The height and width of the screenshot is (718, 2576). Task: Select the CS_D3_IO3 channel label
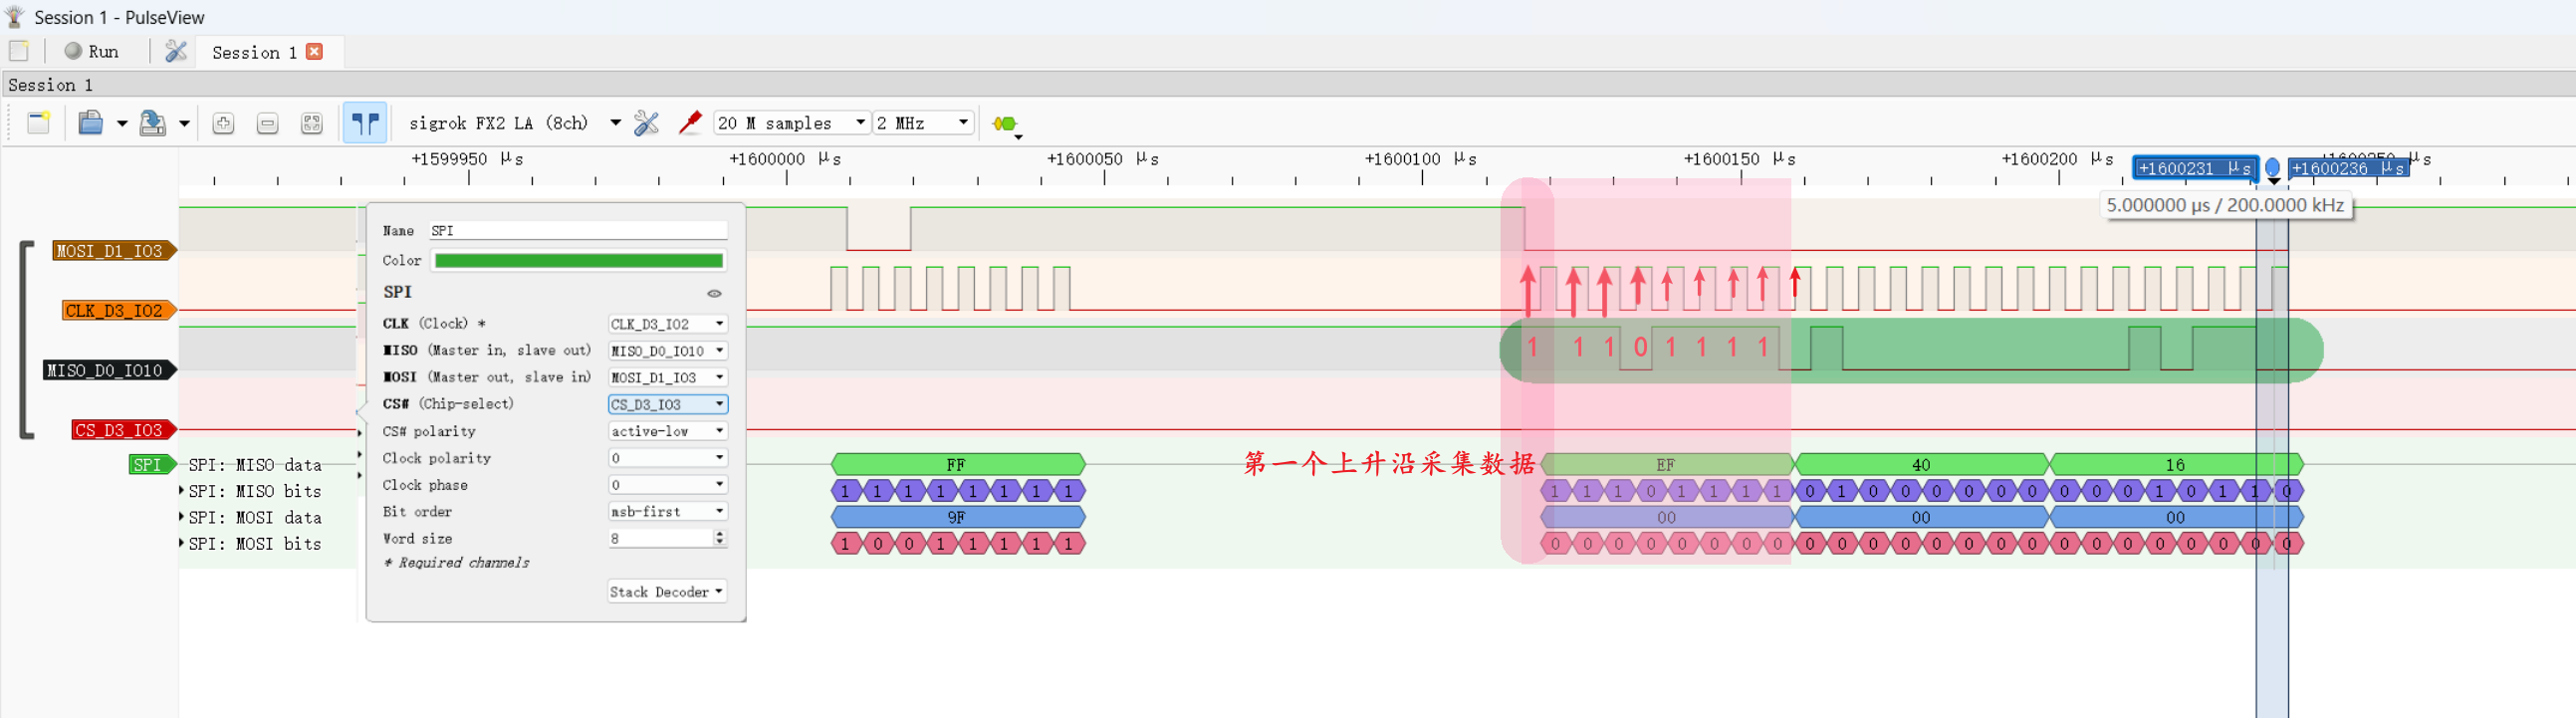point(123,430)
